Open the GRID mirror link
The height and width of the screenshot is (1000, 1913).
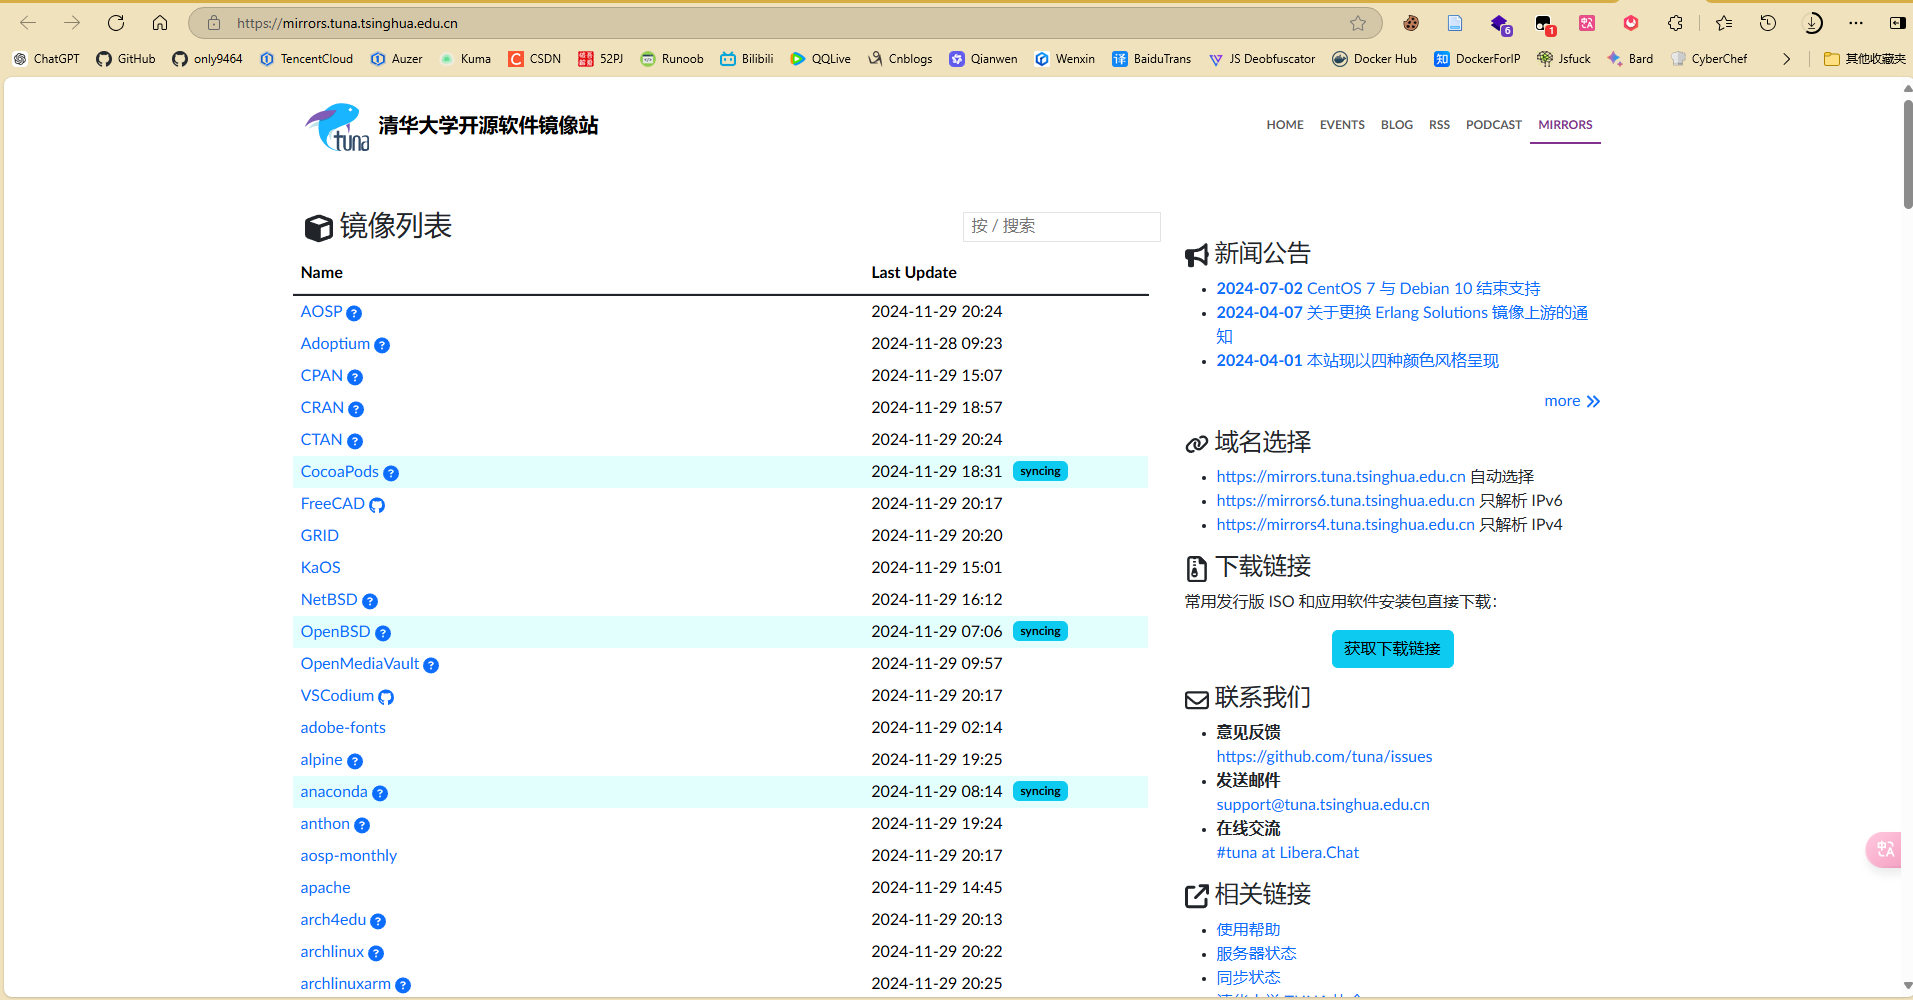click(x=320, y=536)
